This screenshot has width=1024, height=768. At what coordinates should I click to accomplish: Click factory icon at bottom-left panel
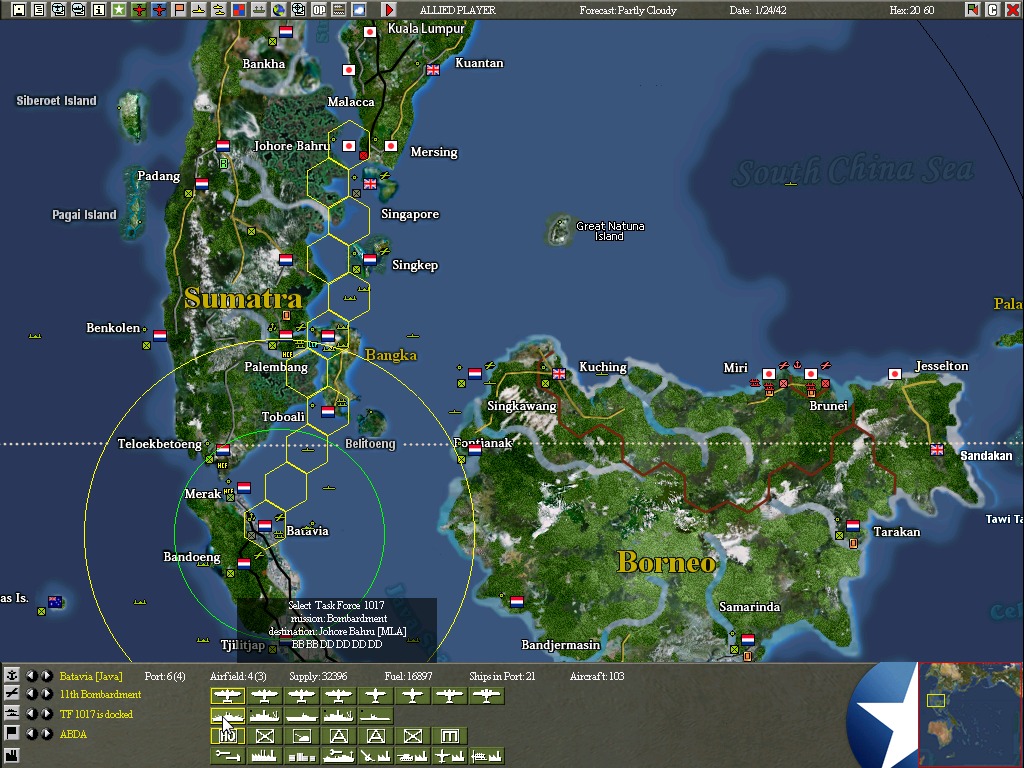(x=12, y=755)
